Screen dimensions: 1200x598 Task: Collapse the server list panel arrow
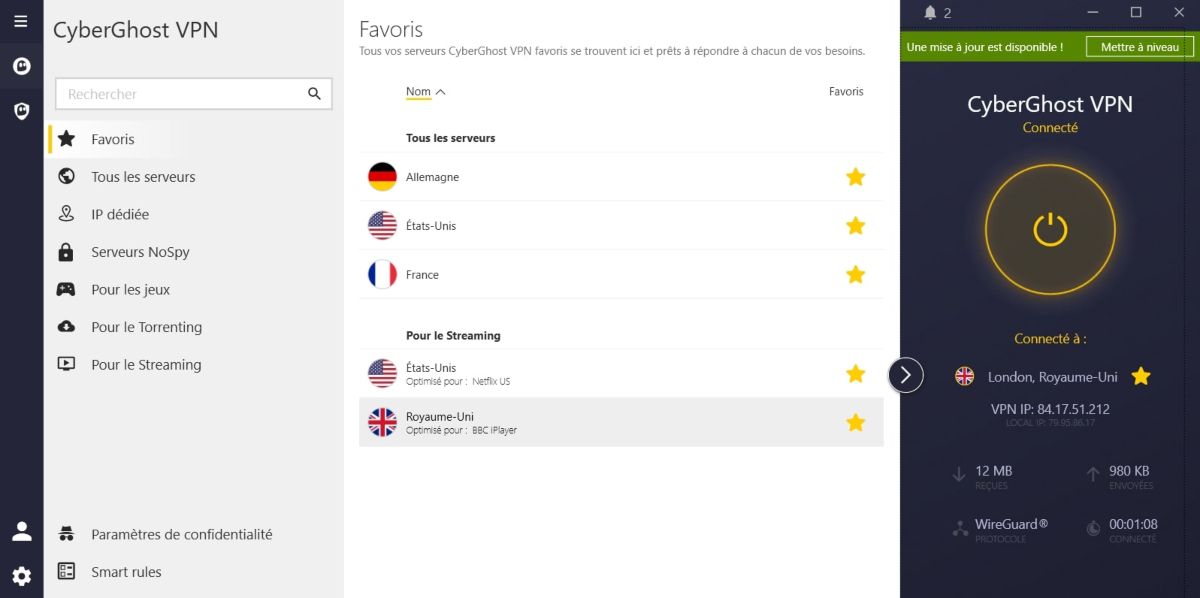click(x=906, y=375)
